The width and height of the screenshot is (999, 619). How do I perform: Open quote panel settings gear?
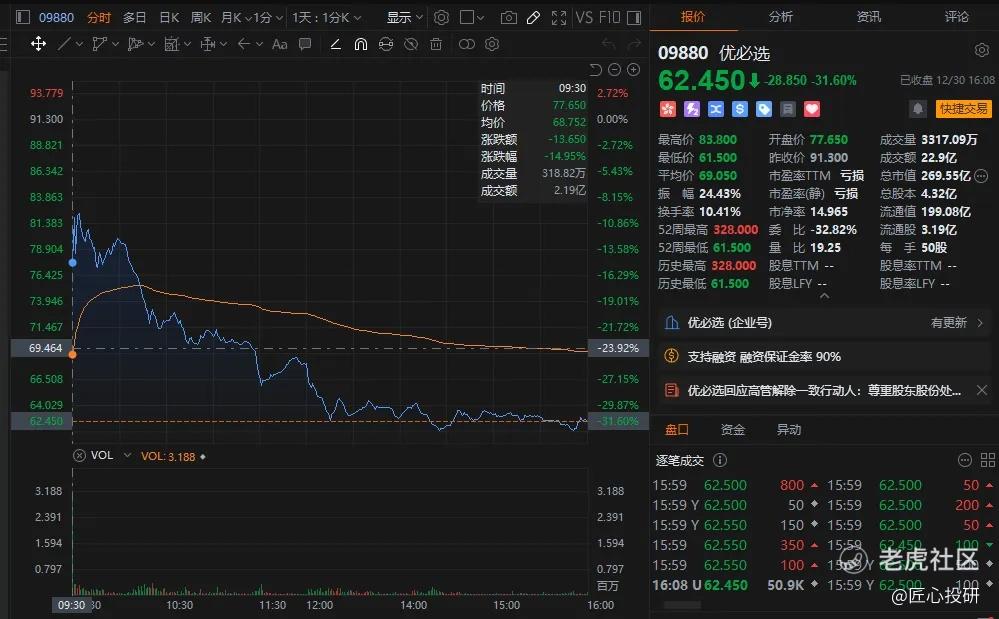coord(982,50)
